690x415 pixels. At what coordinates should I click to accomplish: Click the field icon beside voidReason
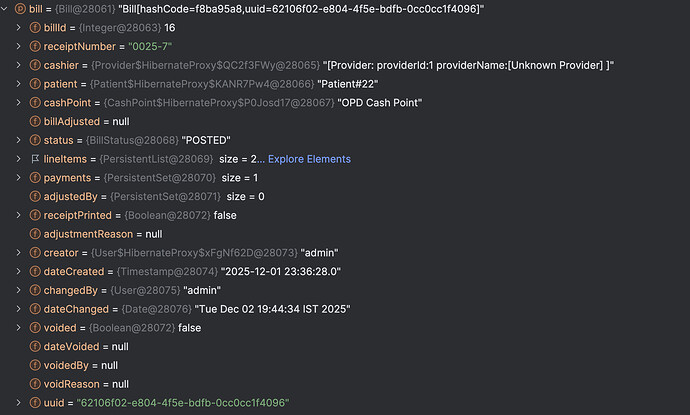click(x=36, y=384)
